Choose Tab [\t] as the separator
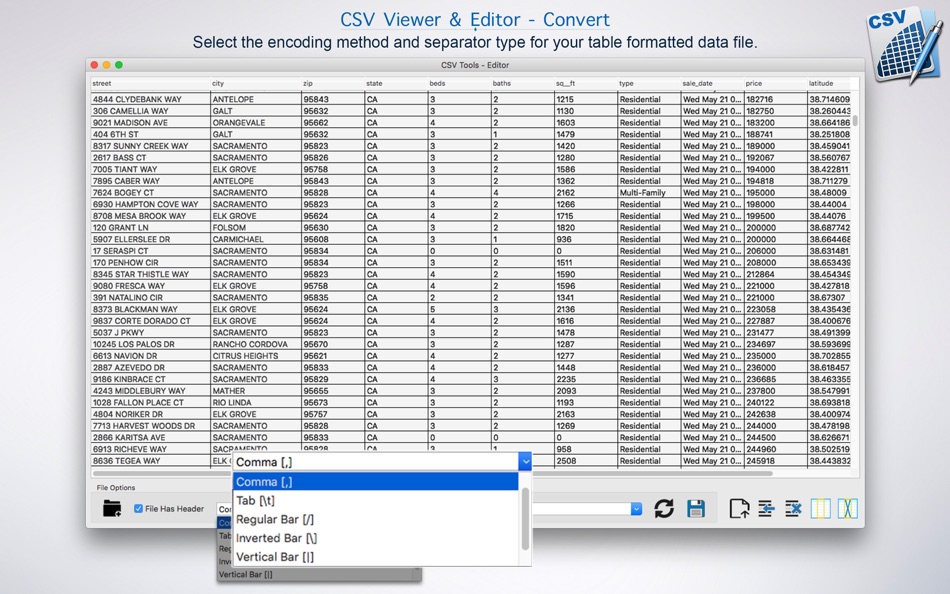The height and width of the screenshot is (594, 950). pyautogui.click(x=376, y=501)
